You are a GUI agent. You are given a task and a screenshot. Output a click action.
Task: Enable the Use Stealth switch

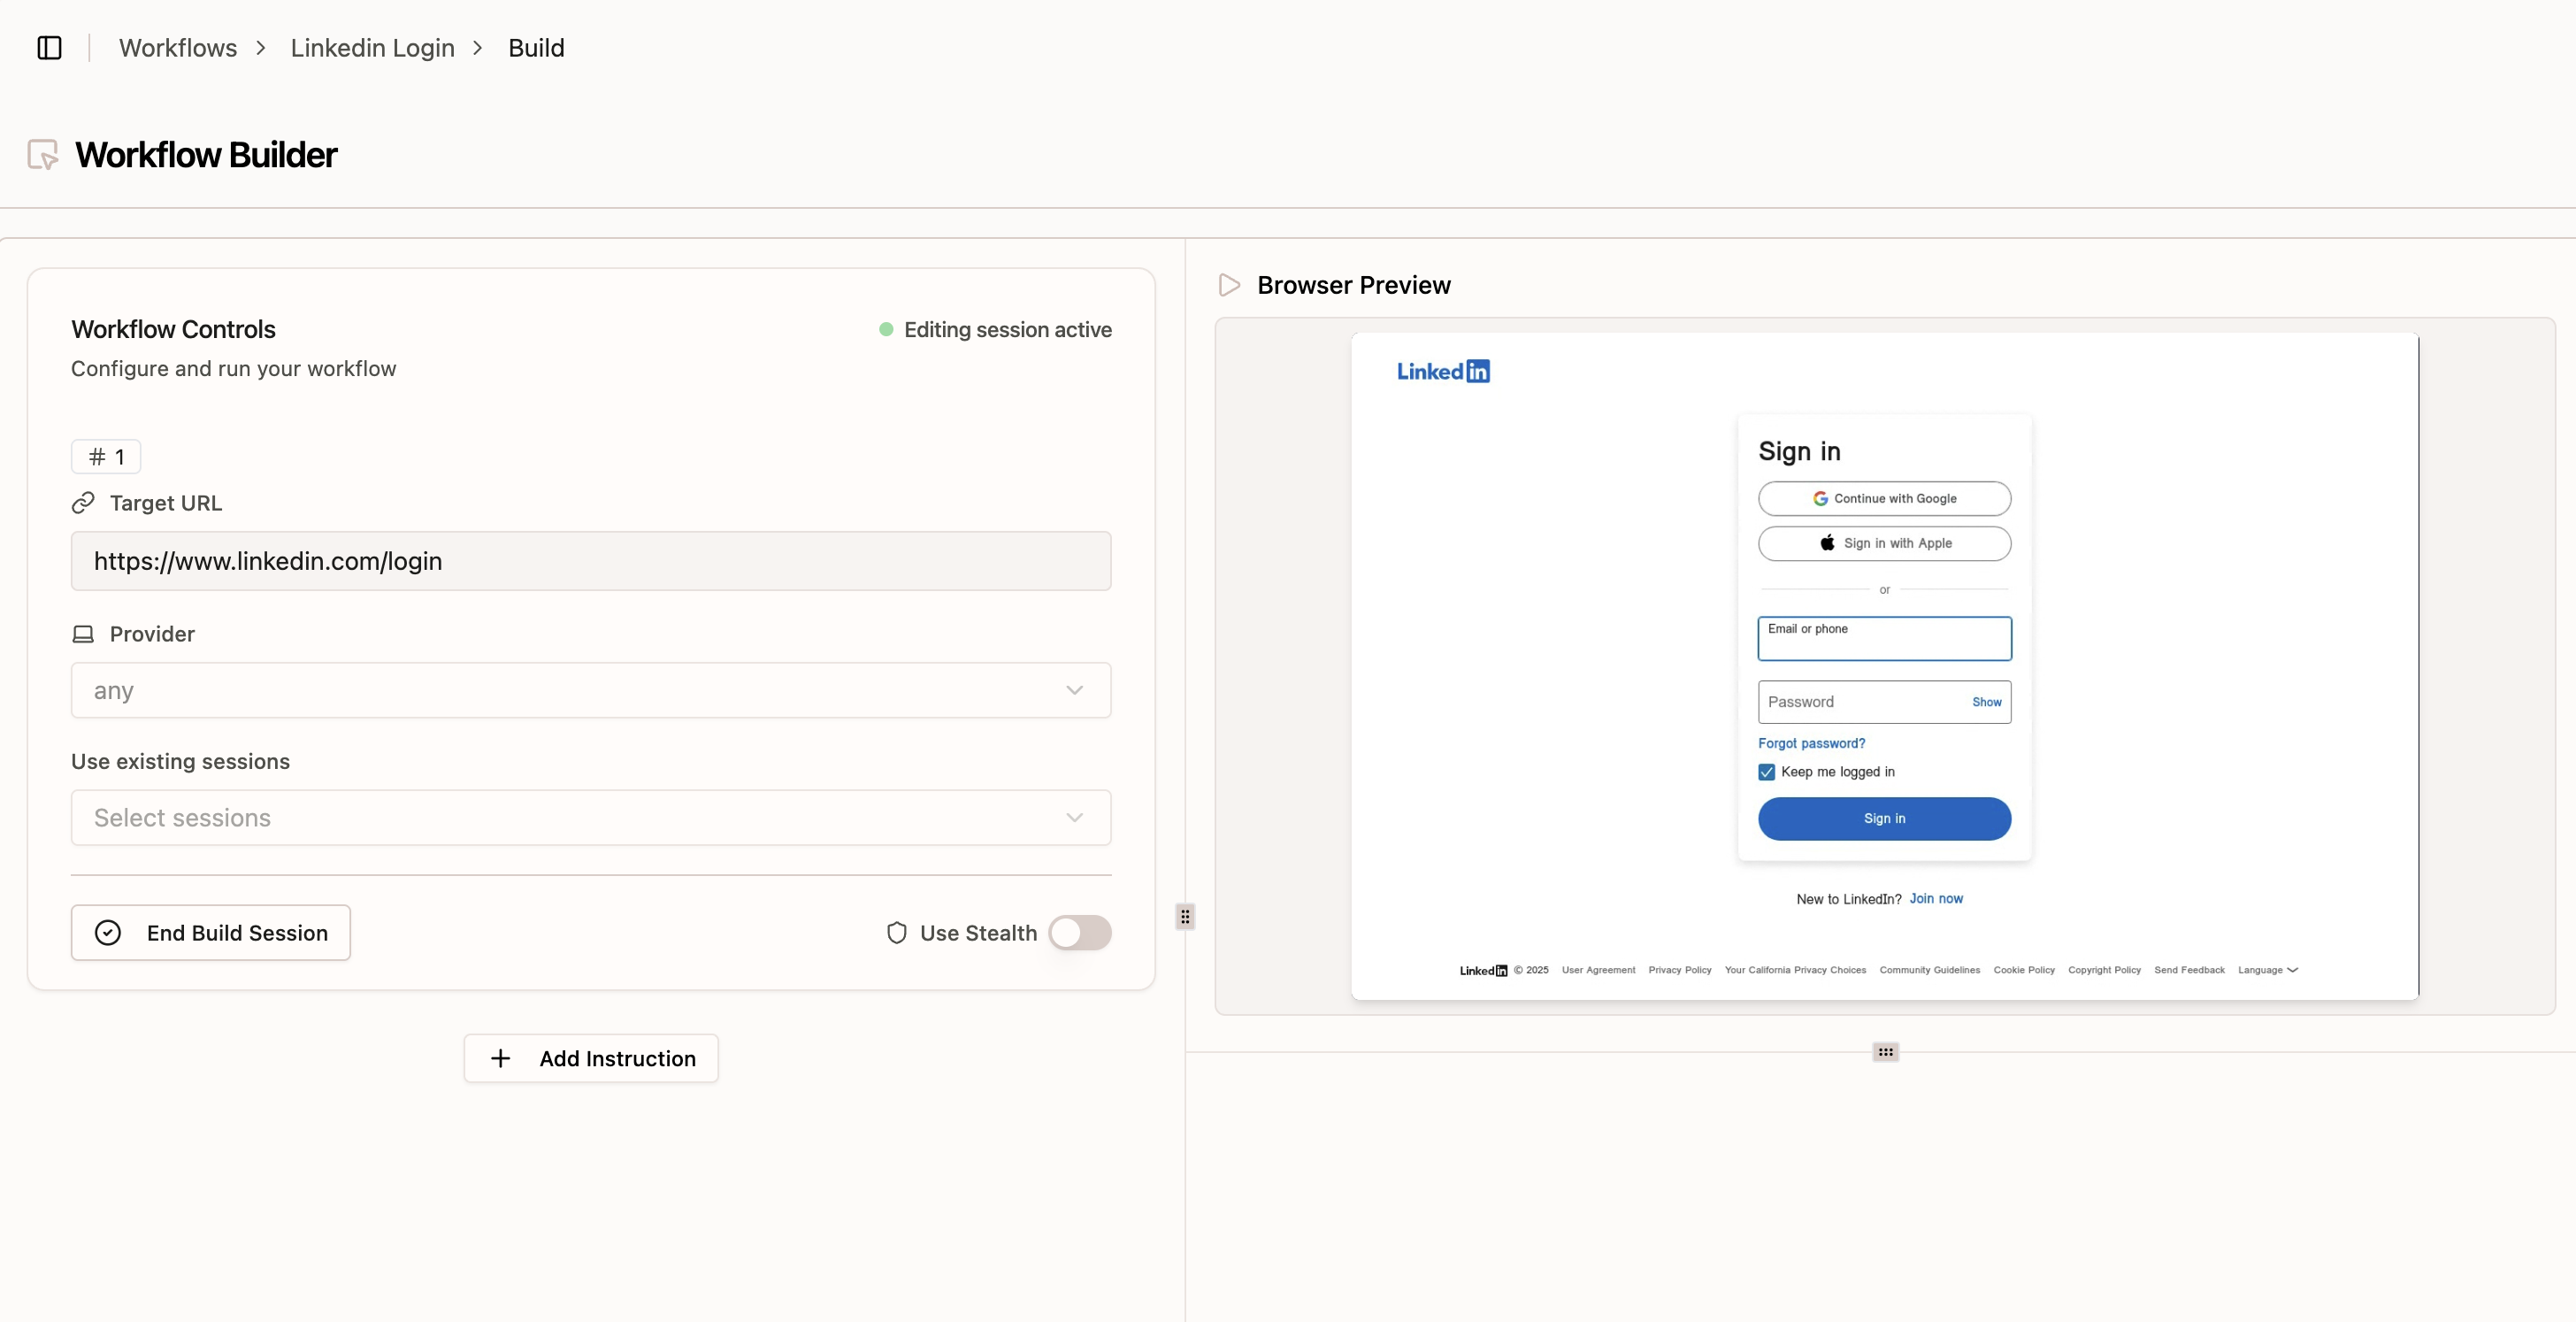1079,933
